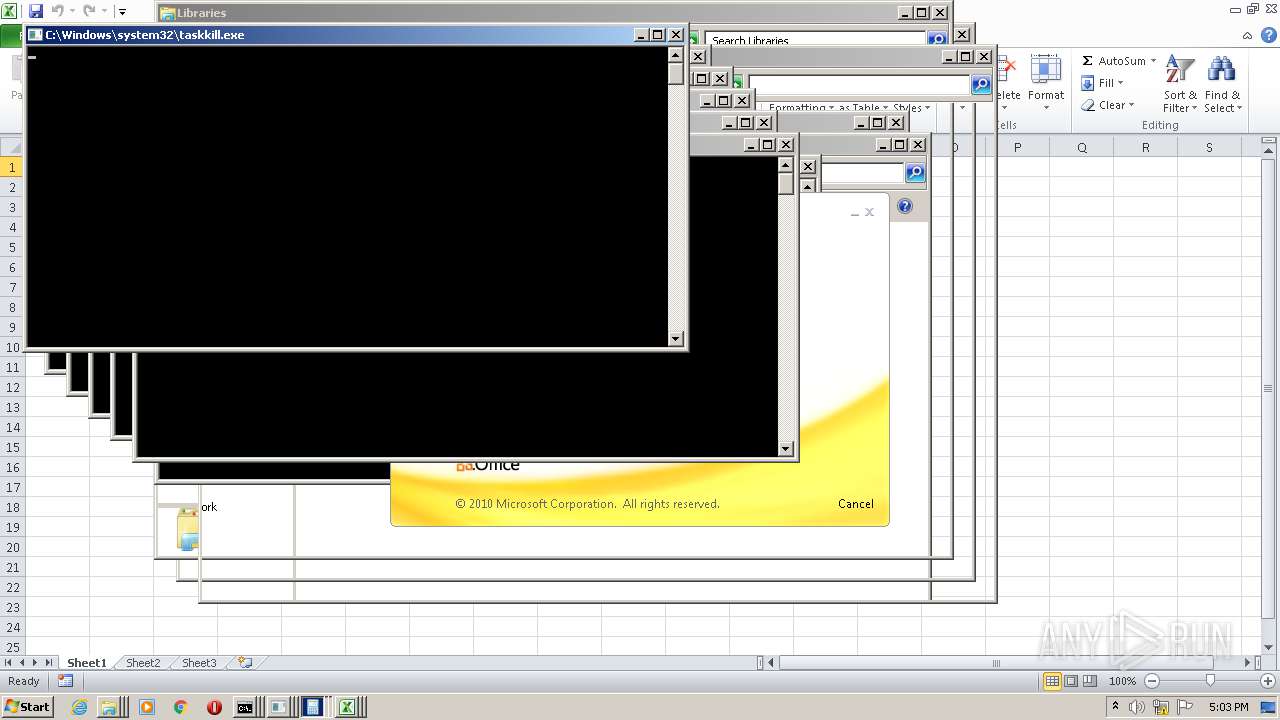Viewport: 1280px width, 720px height.
Task: Select column Q header
Action: (x=1081, y=148)
